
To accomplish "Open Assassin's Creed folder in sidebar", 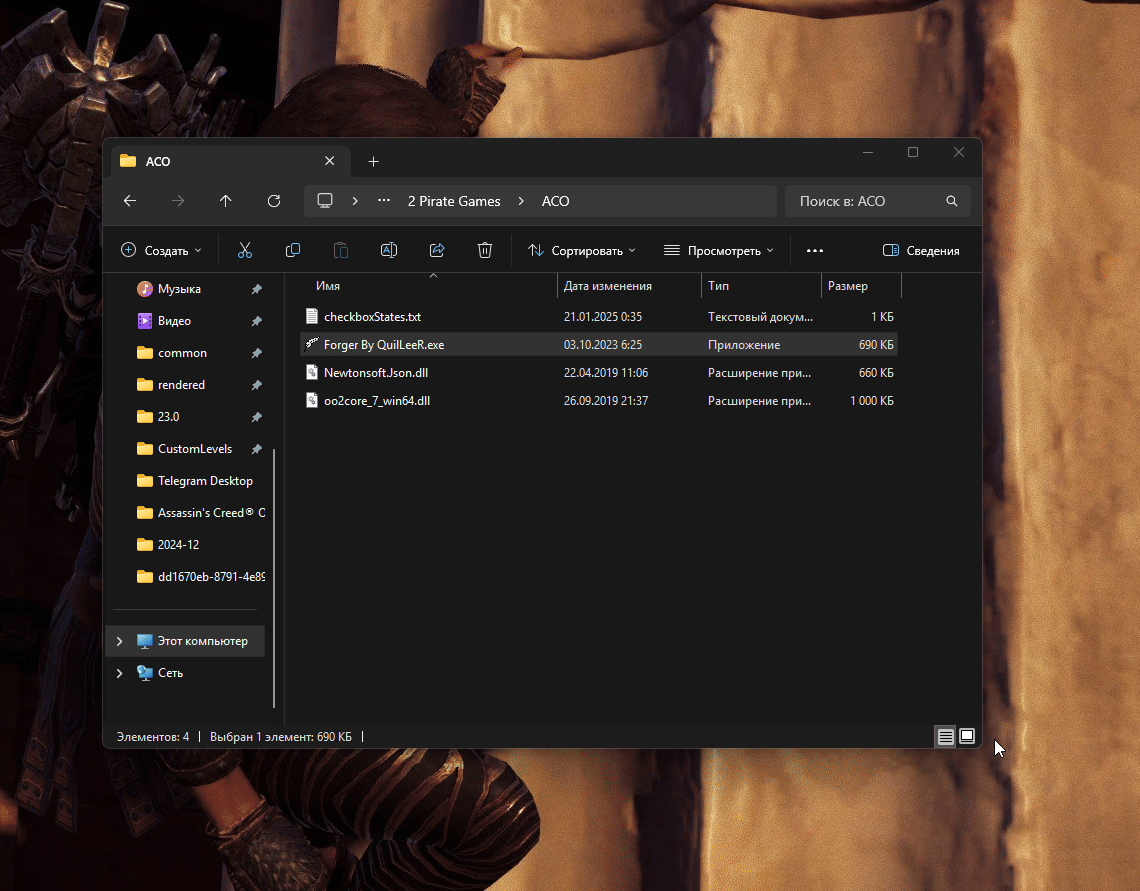I will 211,513.
